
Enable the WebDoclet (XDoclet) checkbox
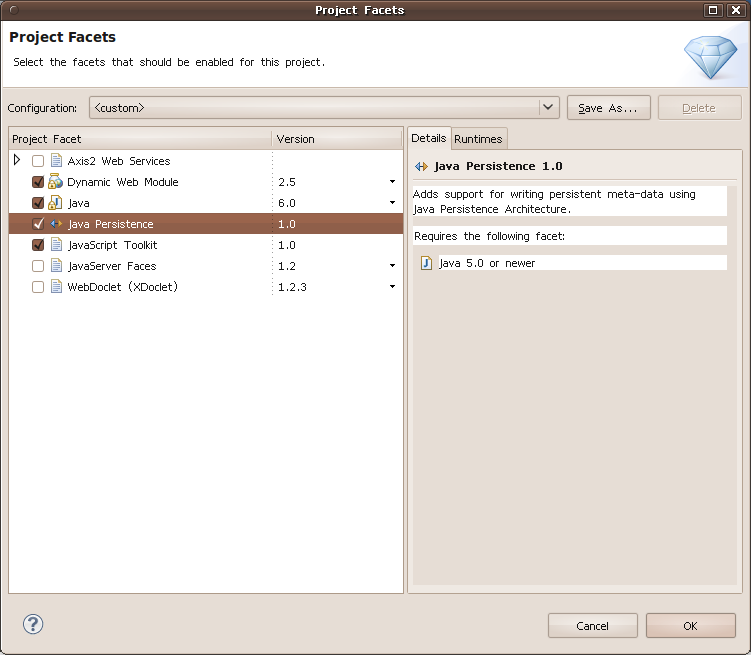[x=38, y=287]
